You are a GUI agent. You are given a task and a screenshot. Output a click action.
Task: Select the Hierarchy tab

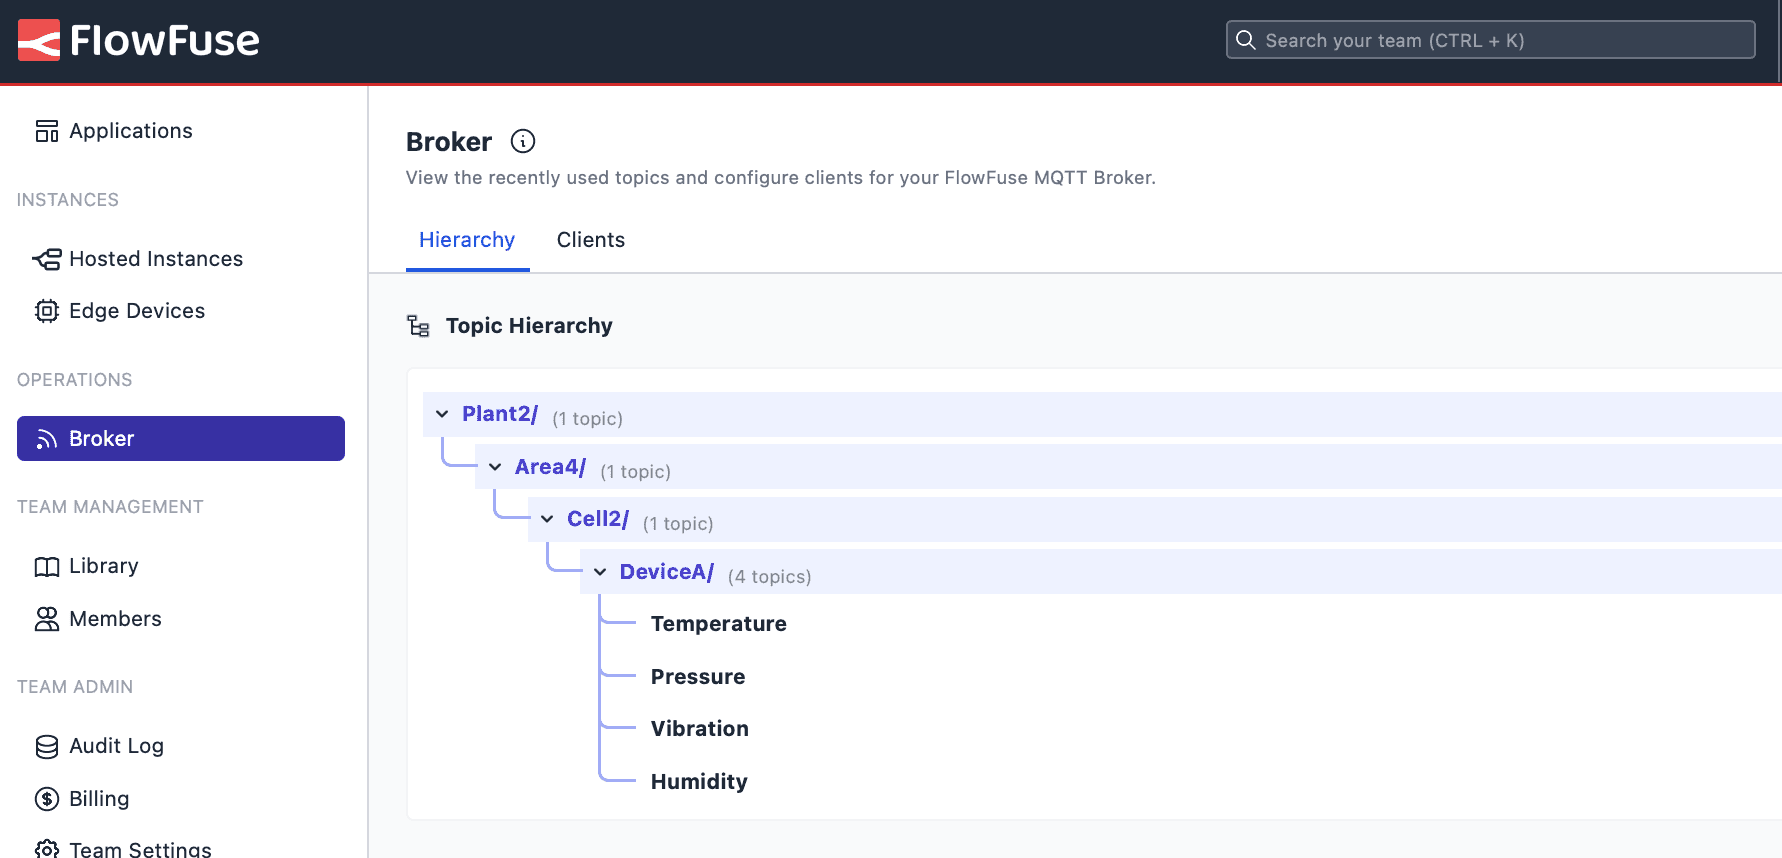(467, 240)
